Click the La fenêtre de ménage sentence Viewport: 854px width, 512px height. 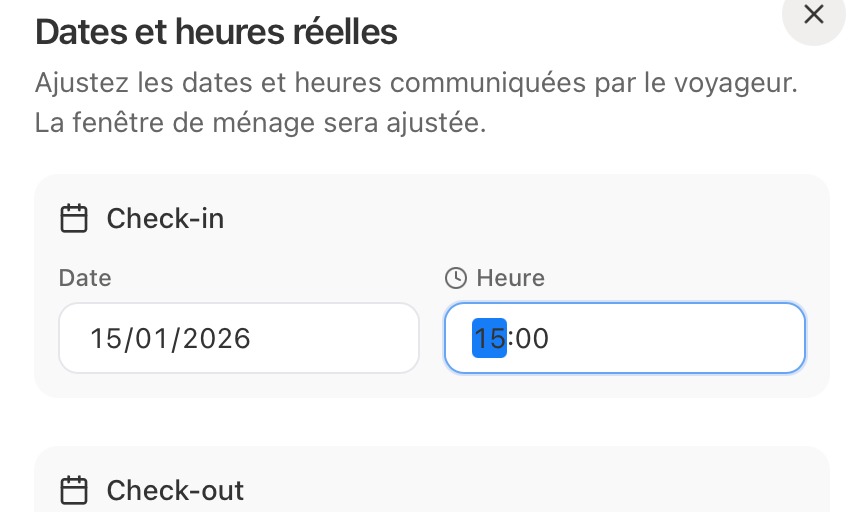(260, 125)
